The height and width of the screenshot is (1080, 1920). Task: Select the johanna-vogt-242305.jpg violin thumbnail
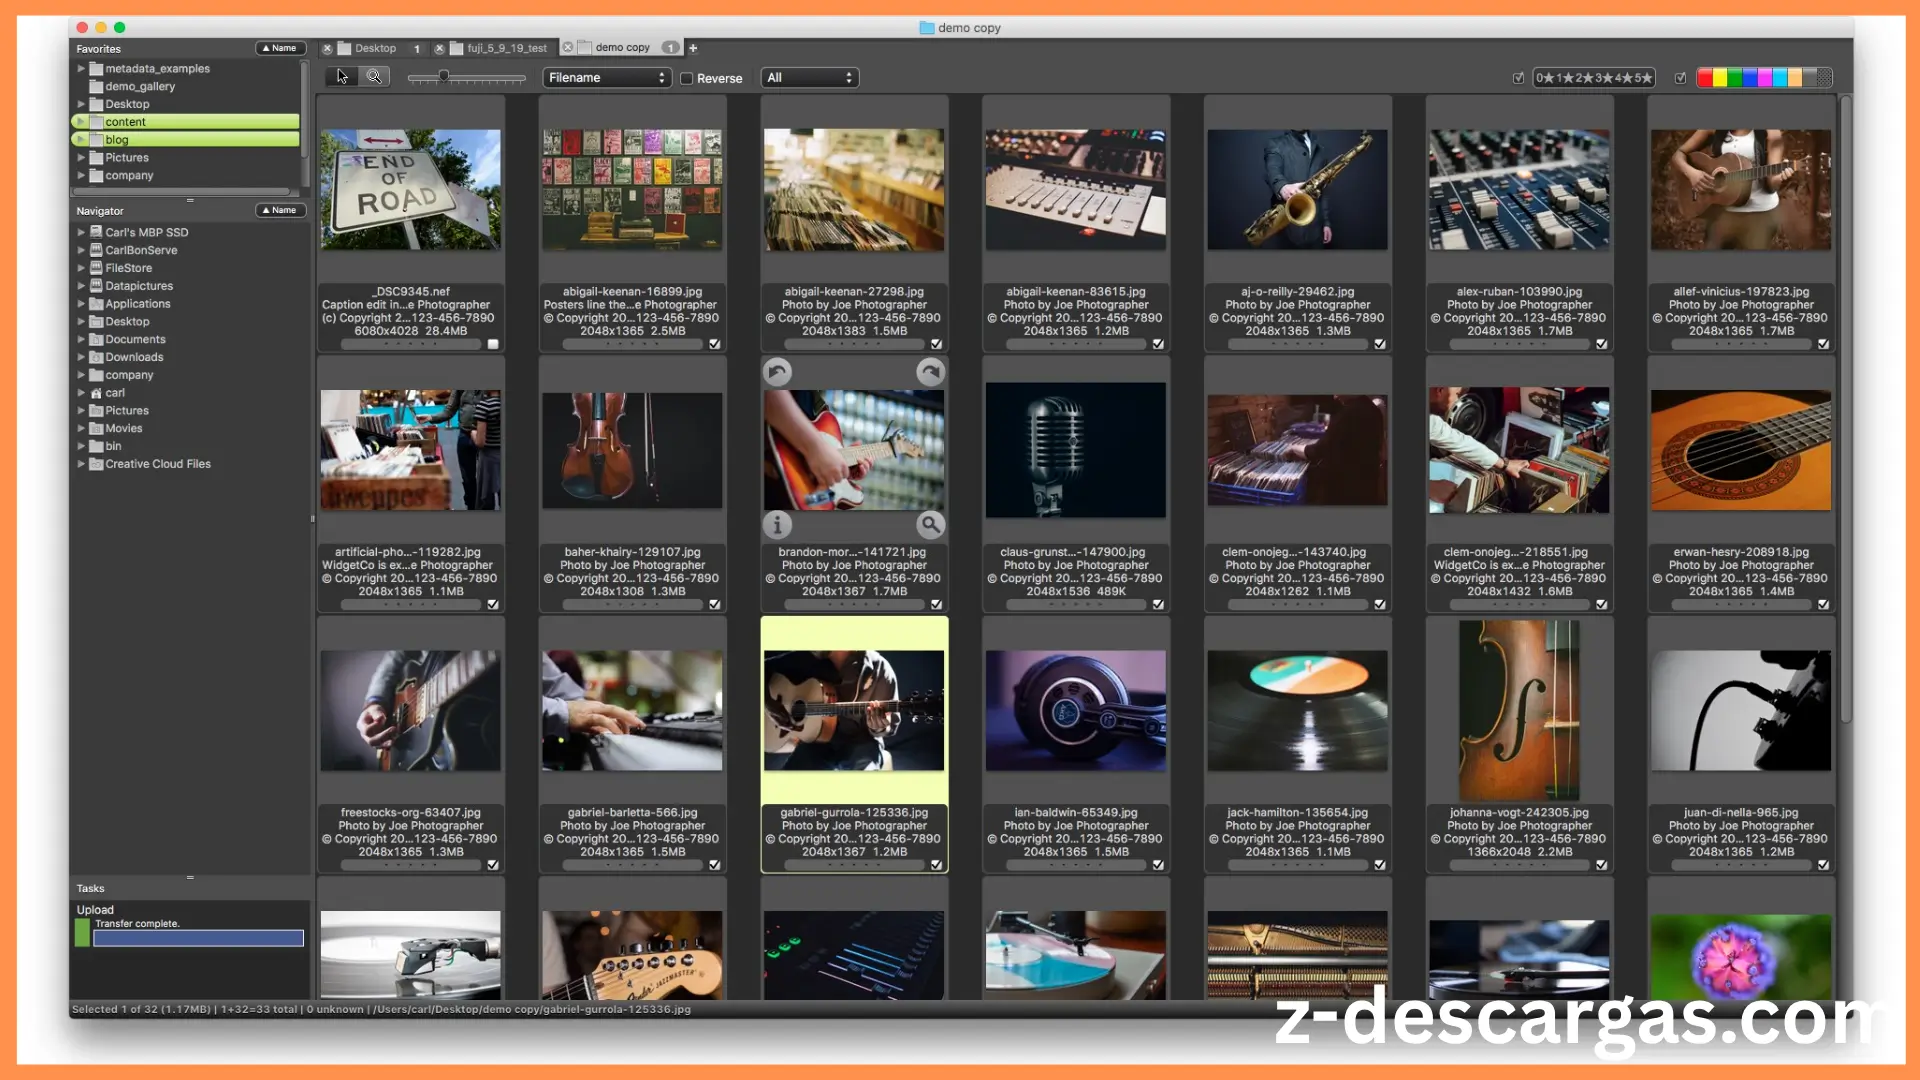(1519, 710)
